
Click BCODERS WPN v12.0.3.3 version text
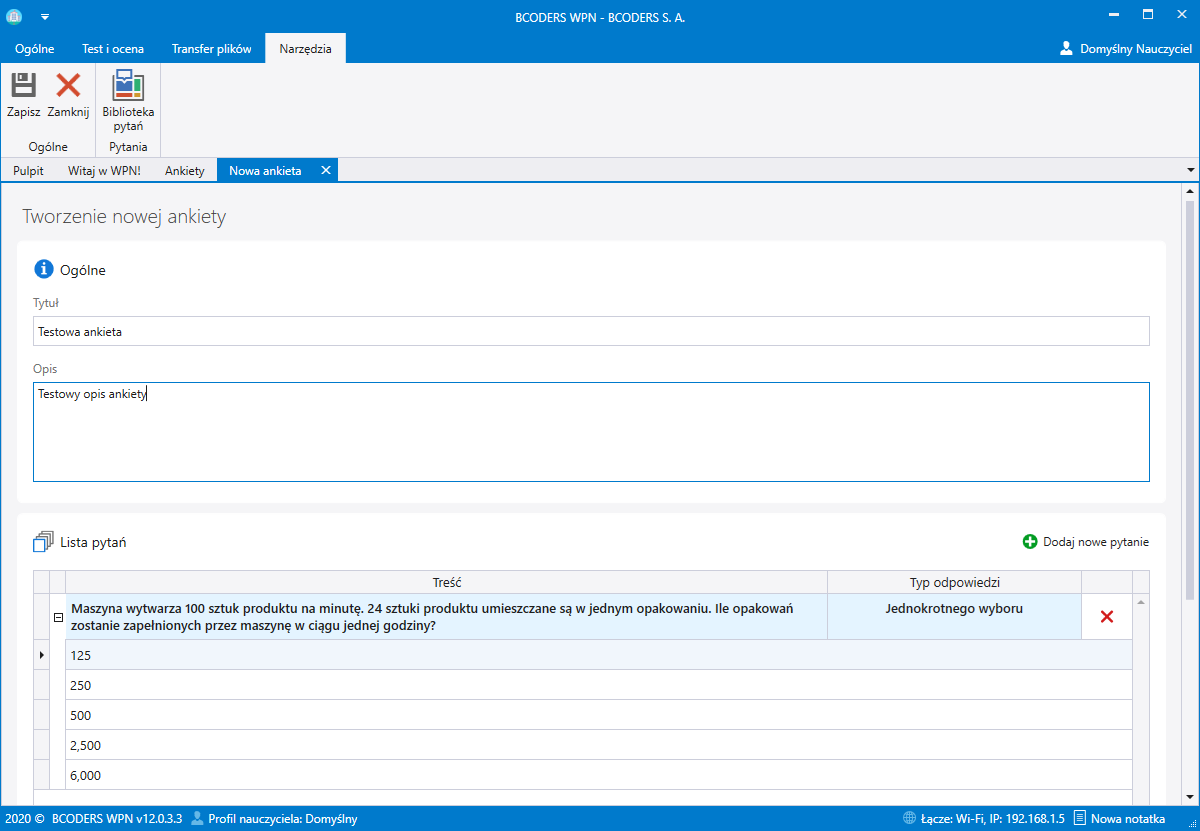click(117, 819)
